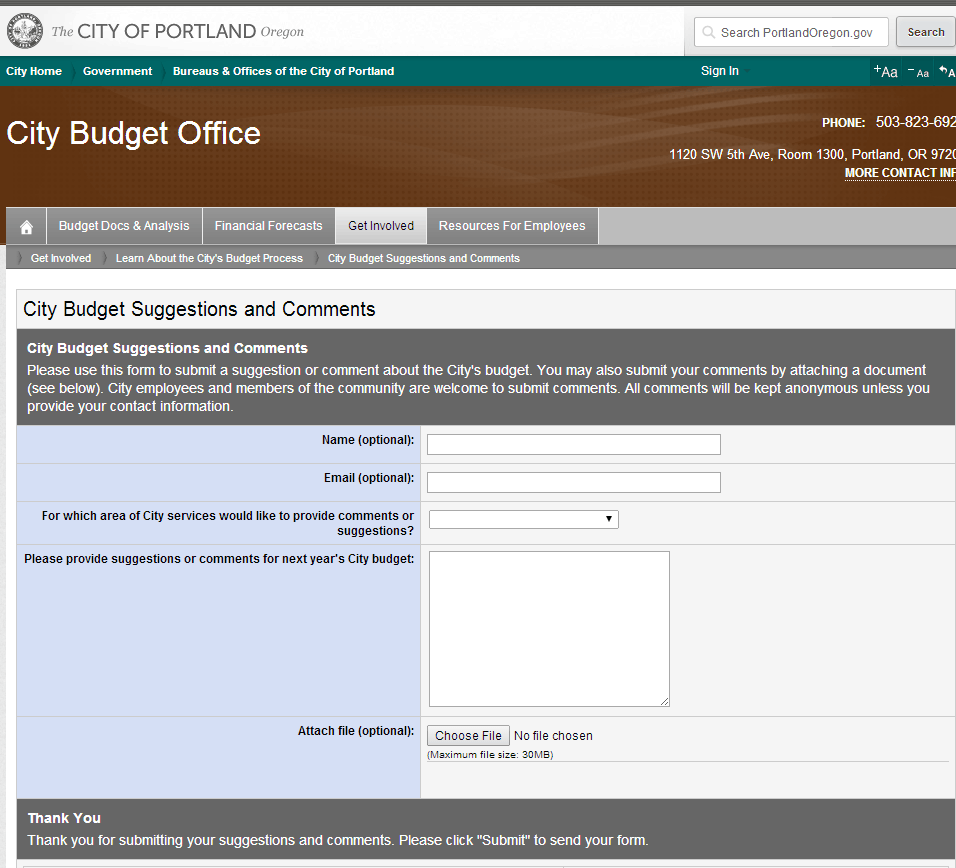This screenshot has height=868, width=956.
Task: Open Learn About the City's Budget Process breadcrumb
Action: tap(209, 258)
